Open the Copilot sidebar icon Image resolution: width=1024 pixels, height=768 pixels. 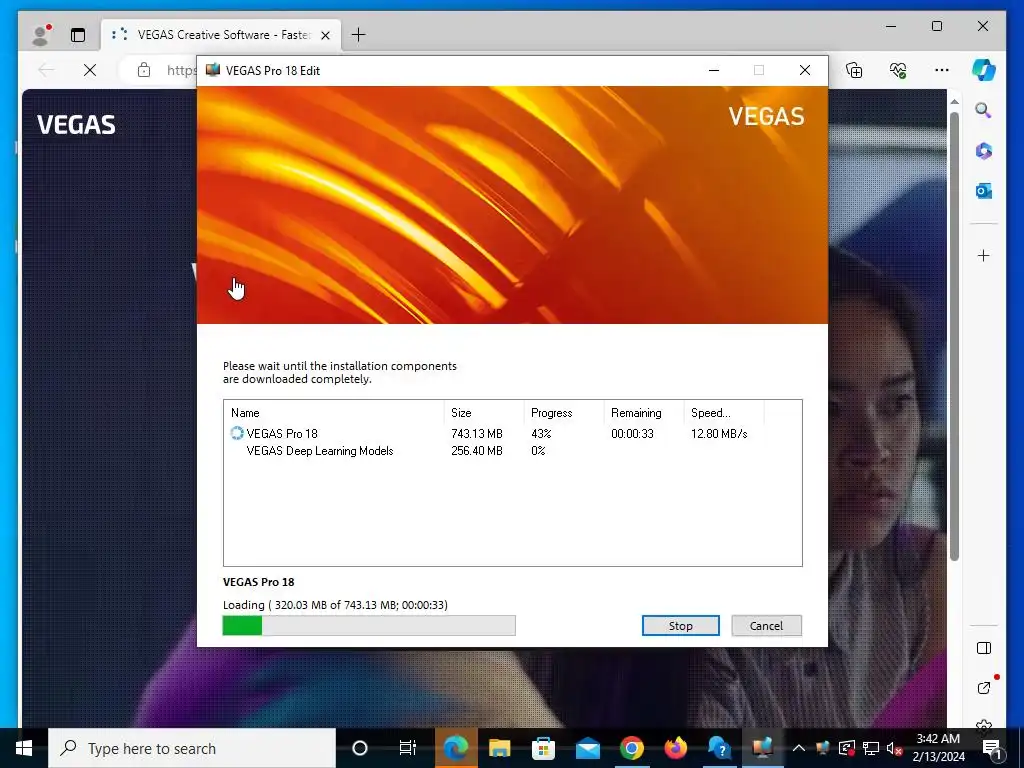(984, 70)
